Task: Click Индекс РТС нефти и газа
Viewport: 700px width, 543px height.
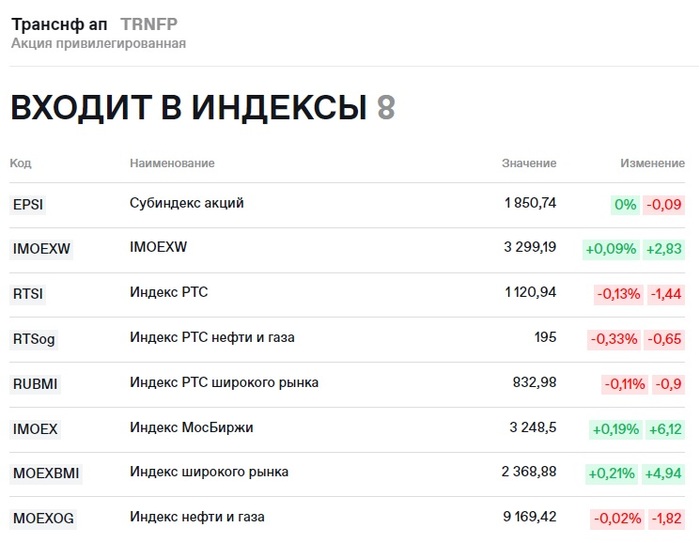Action: [212, 337]
